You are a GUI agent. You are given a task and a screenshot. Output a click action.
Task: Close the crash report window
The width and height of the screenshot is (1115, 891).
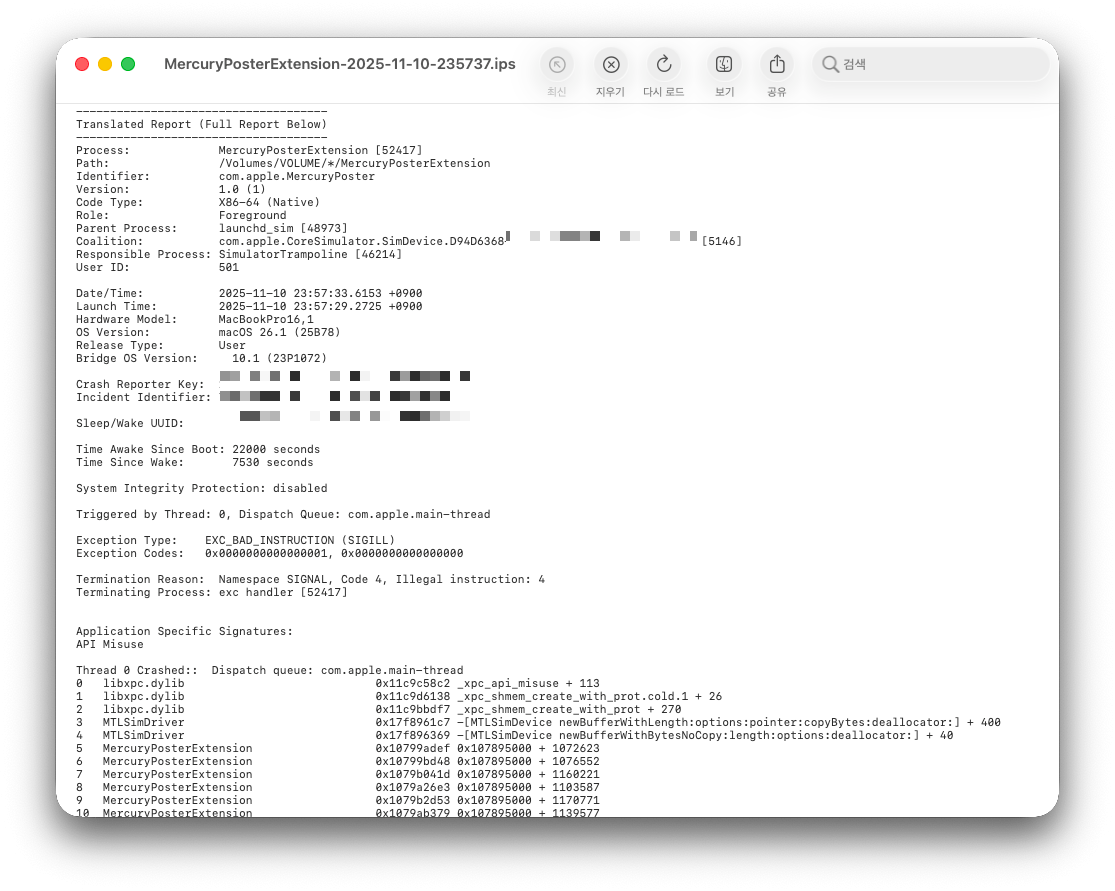pyautogui.click(x=82, y=64)
